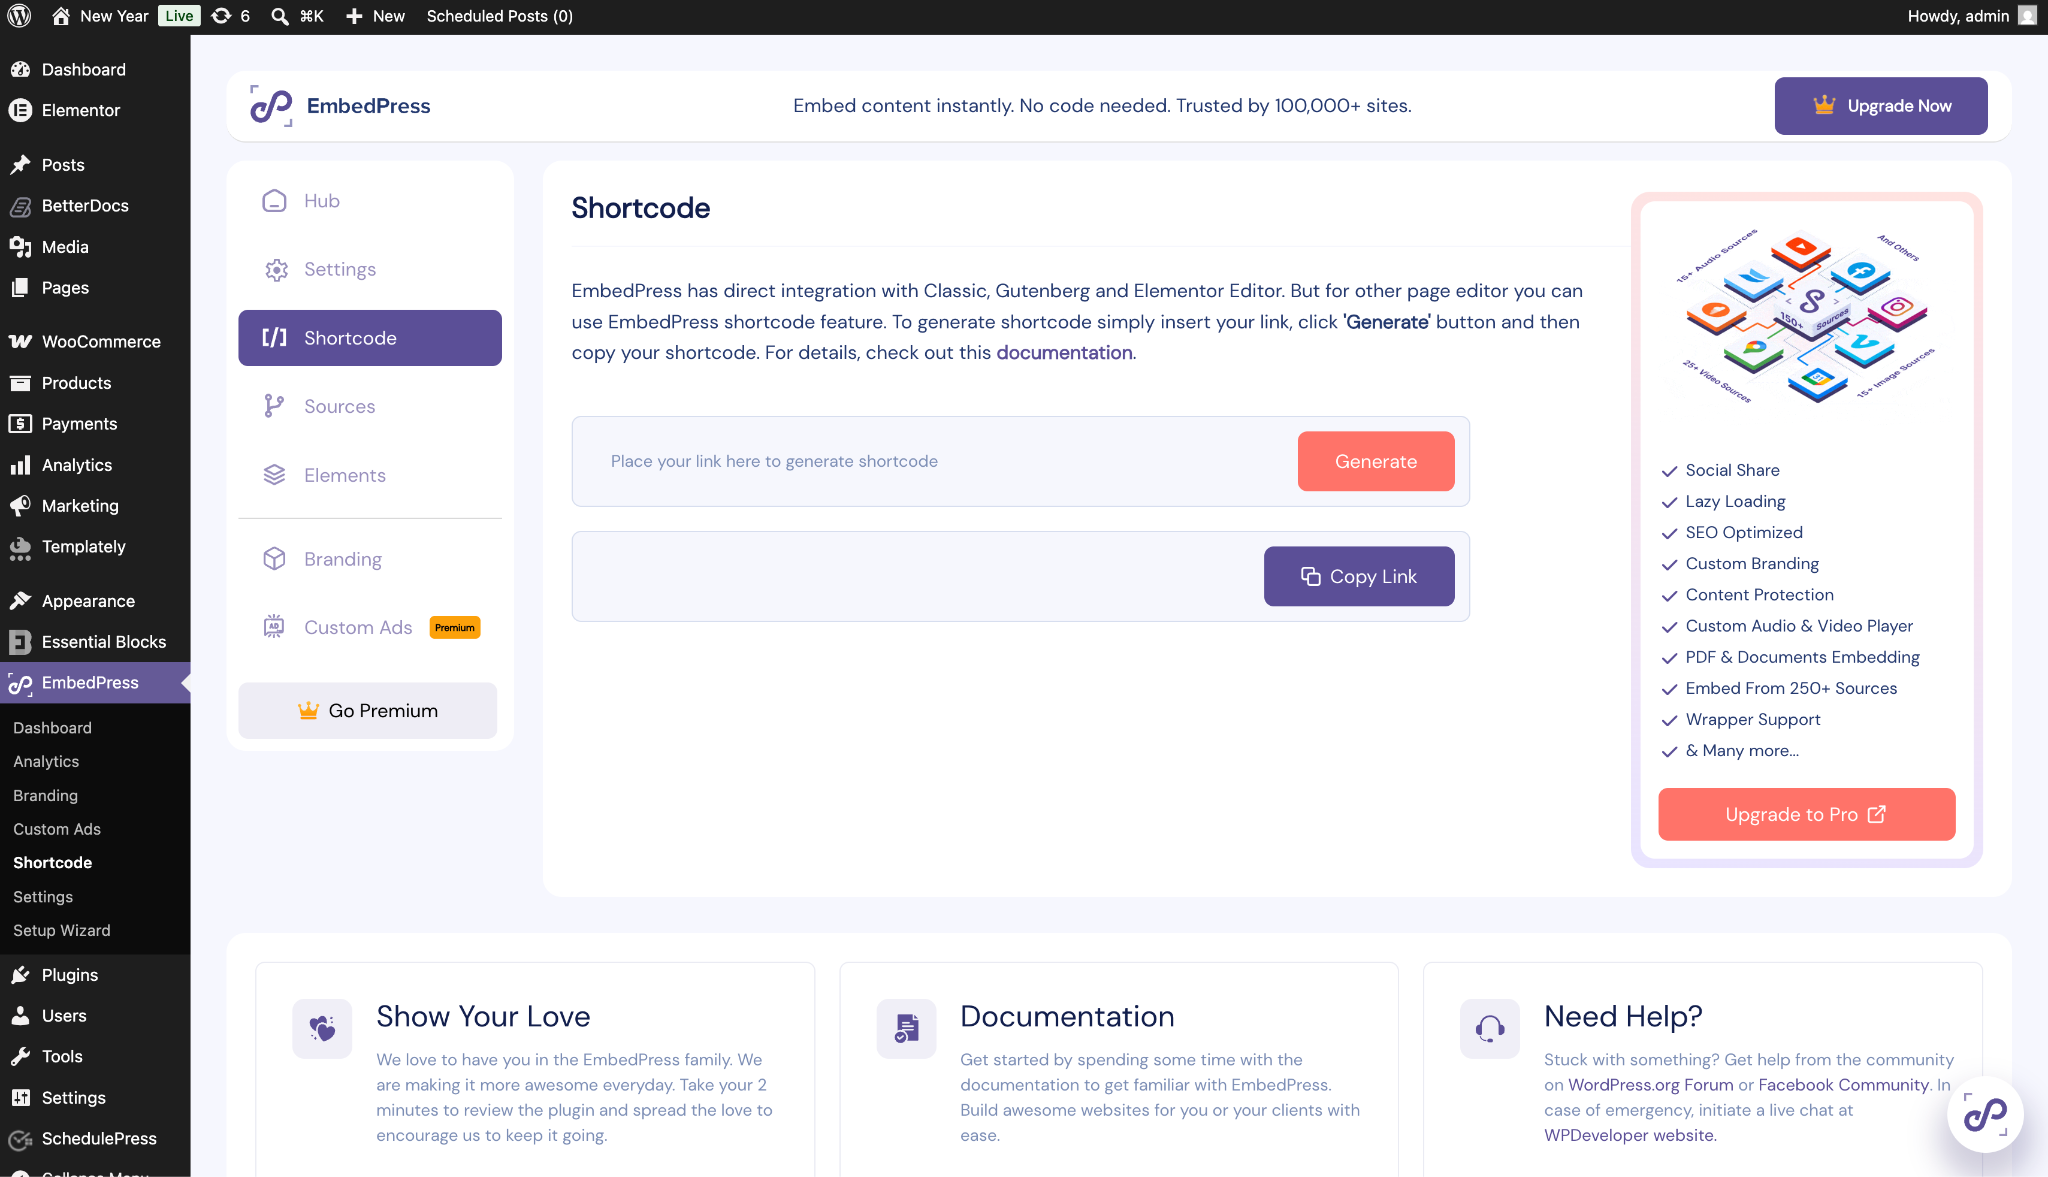The image size is (2048, 1177).
Task: Click the Elementor icon in the sidebar
Action: tap(20, 110)
